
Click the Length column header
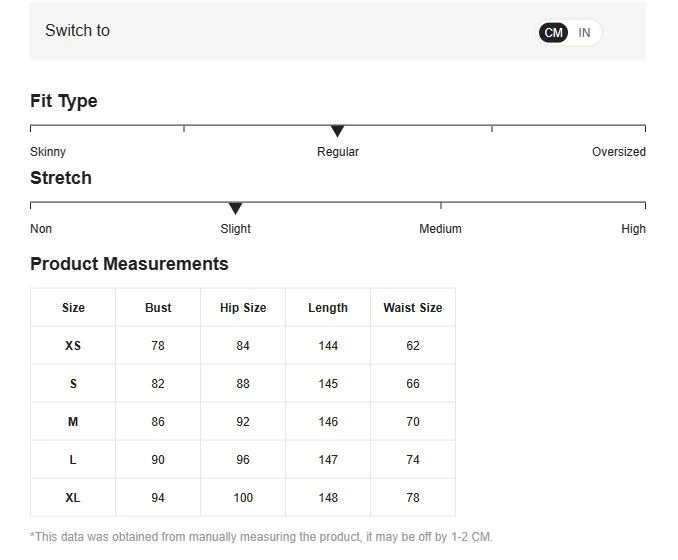(328, 308)
